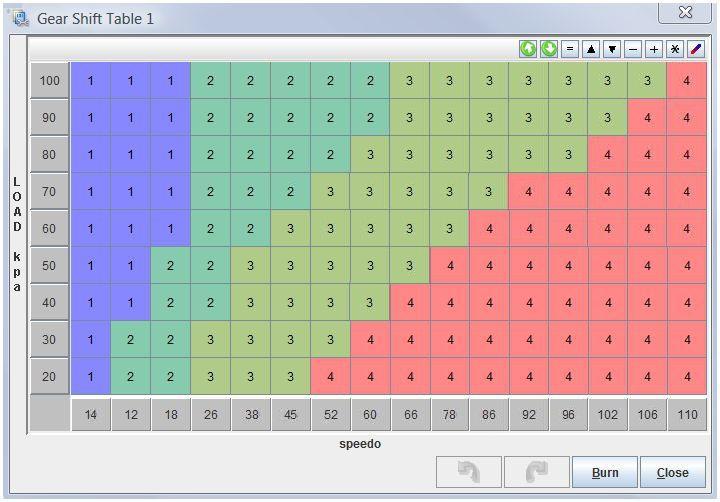Select the red gear 4 cell at load 100
The height and width of the screenshot is (502, 720).
coord(686,81)
